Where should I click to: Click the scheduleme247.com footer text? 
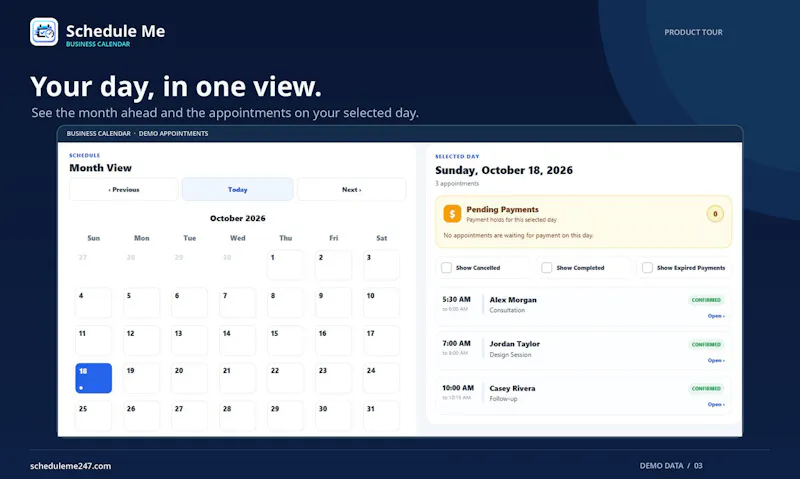[x=70, y=466]
